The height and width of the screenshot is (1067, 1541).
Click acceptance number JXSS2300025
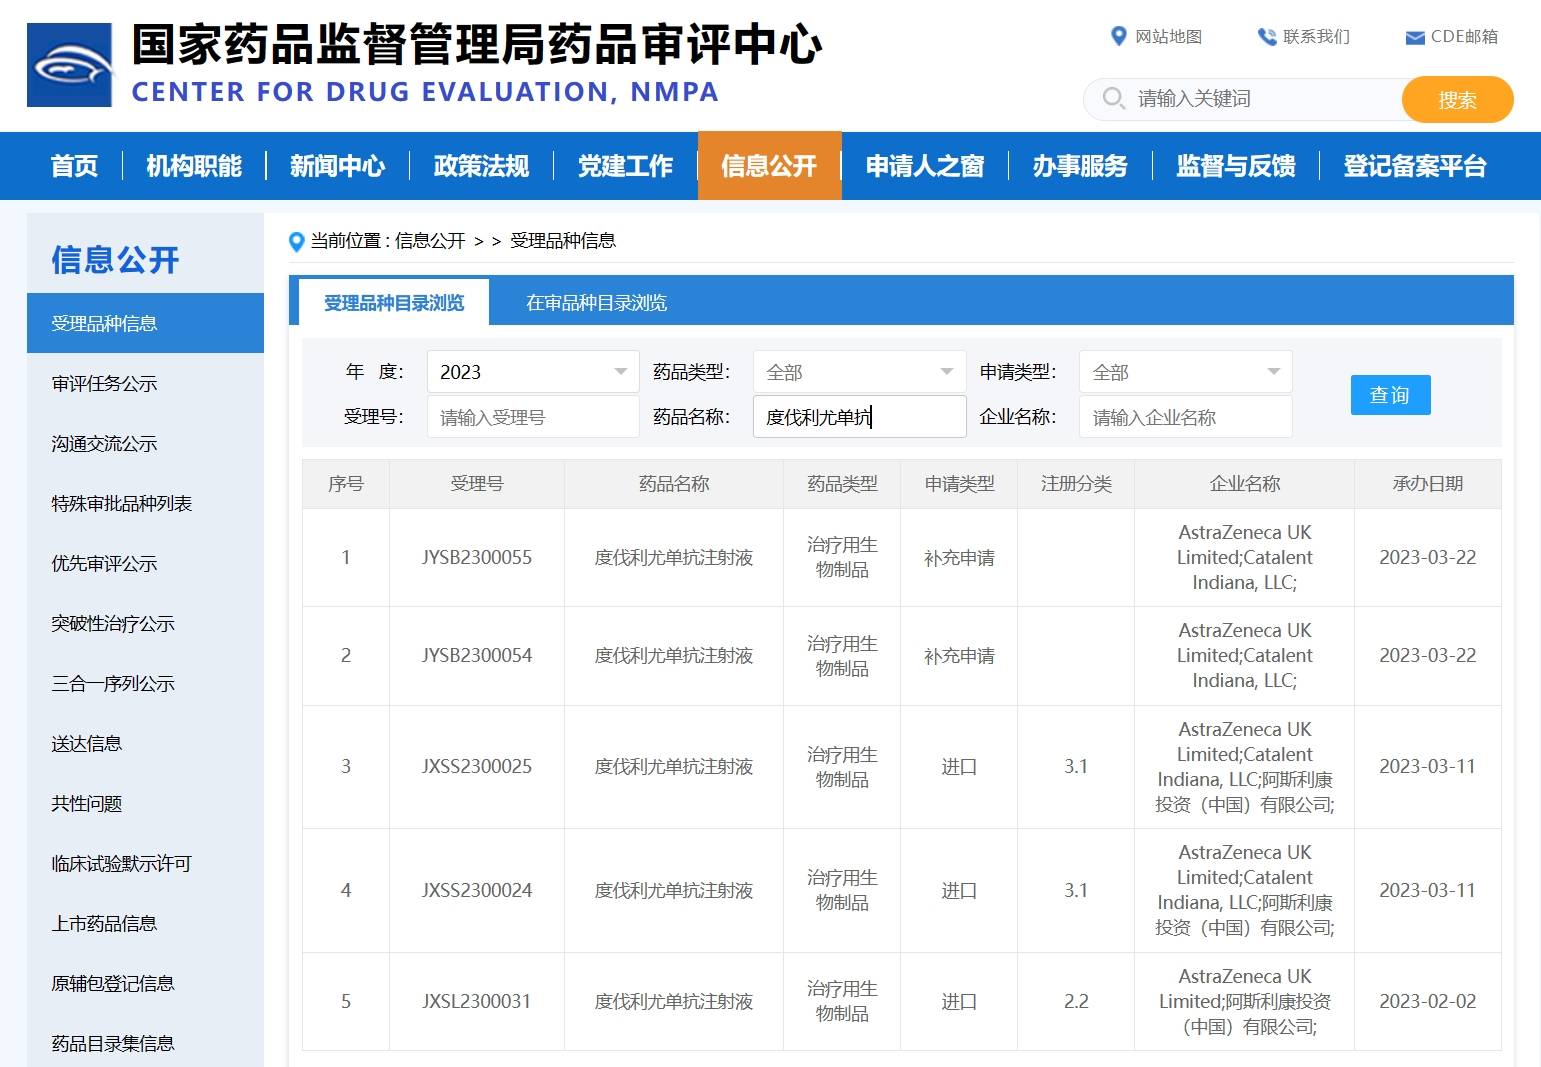[476, 767]
